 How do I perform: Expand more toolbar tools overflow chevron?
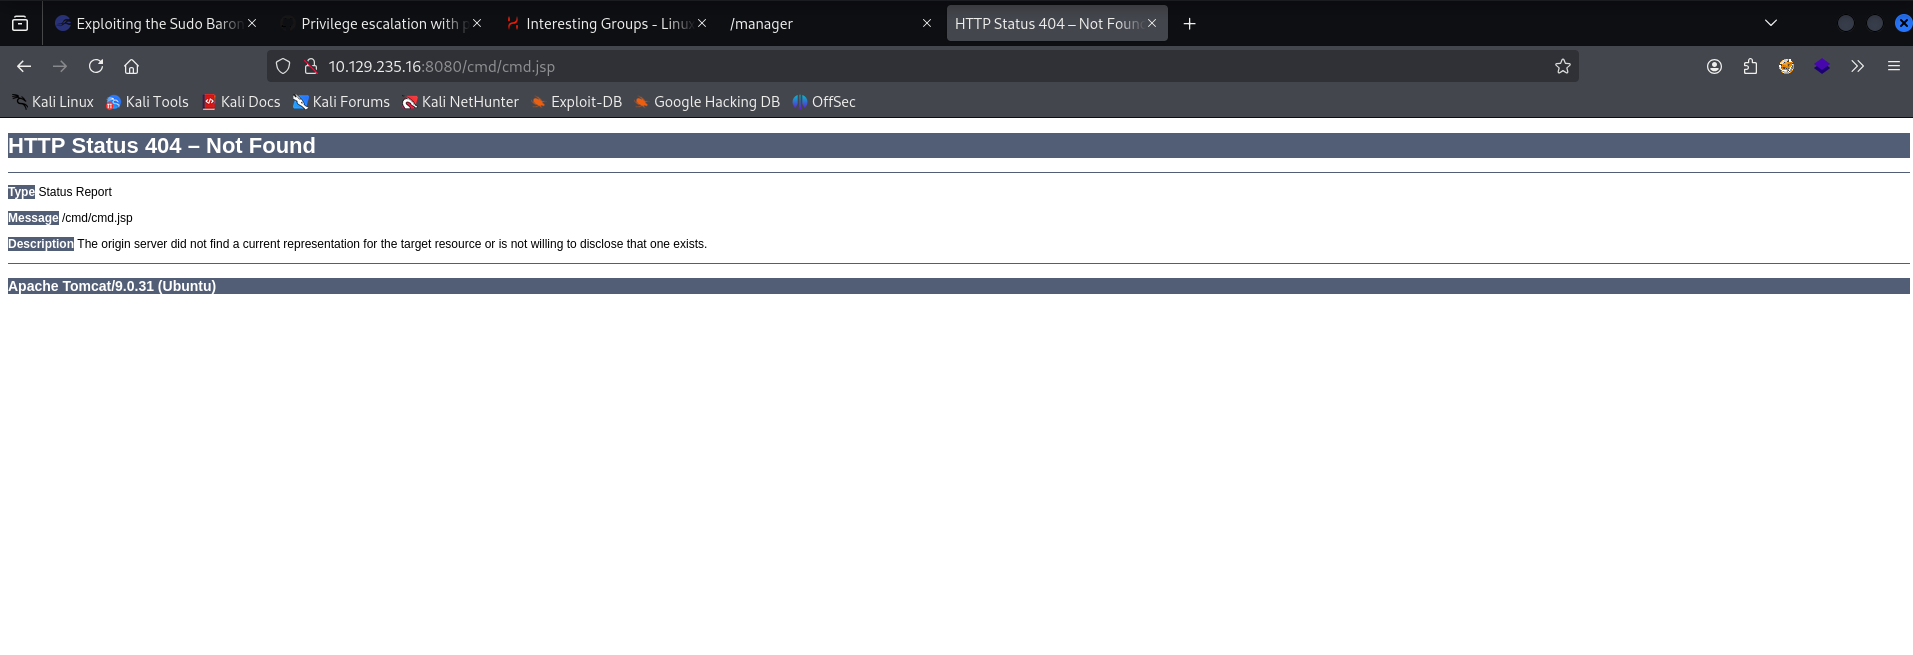pos(1857,66)
